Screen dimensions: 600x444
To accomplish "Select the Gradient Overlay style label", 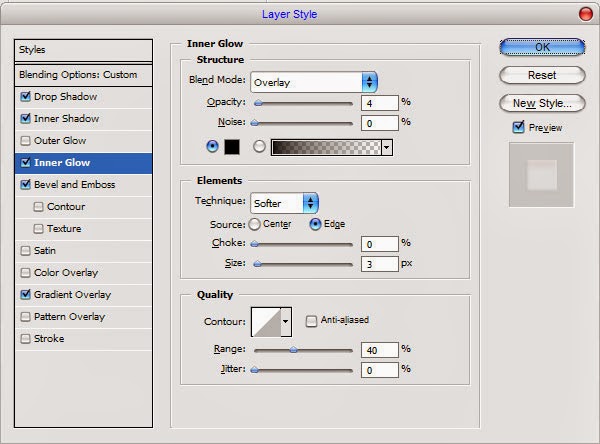I will 72,295.
